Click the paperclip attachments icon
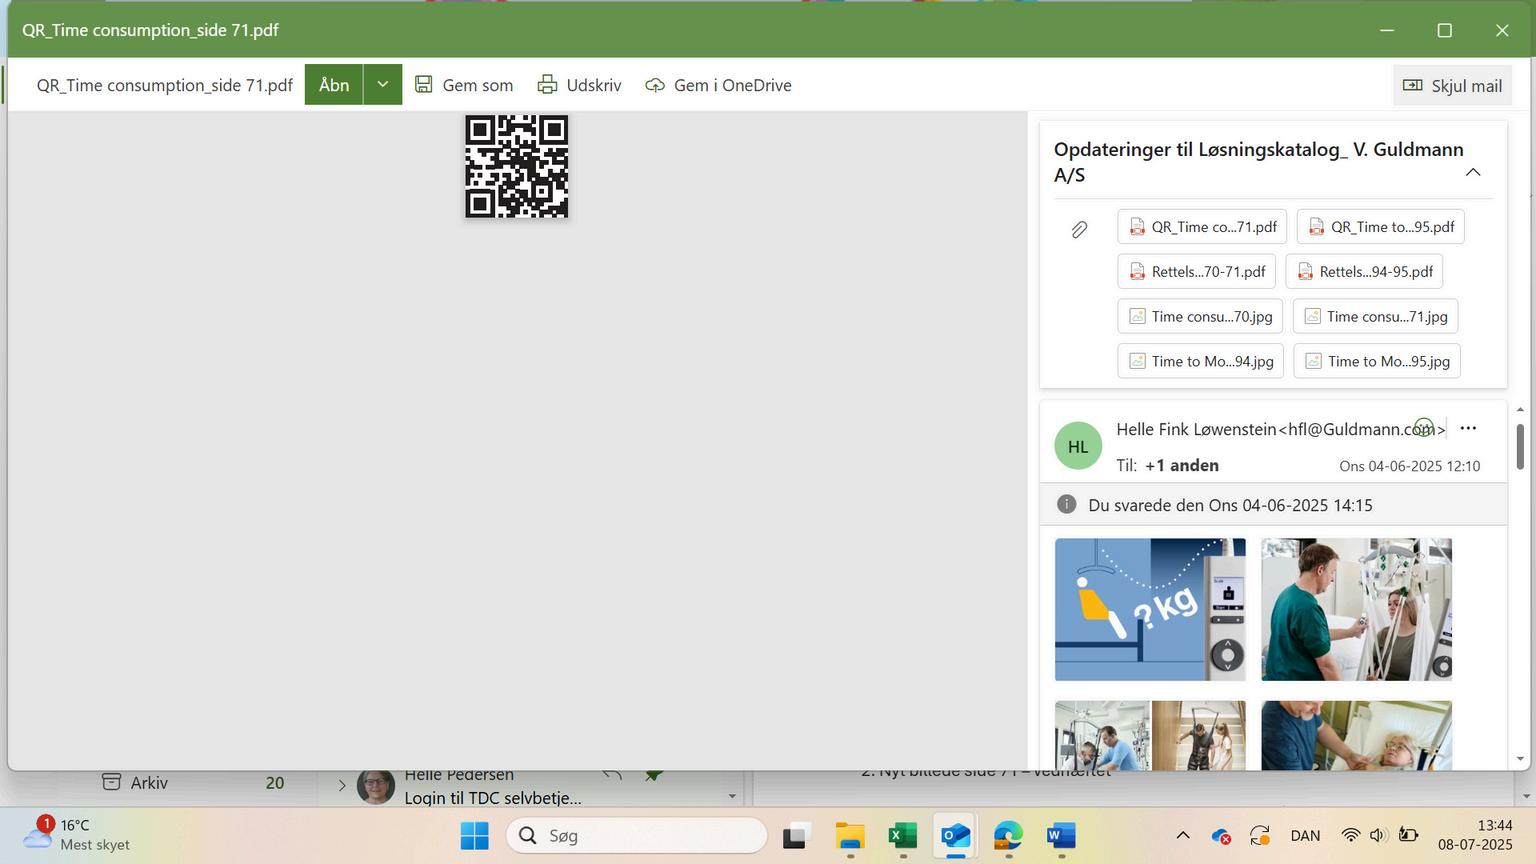 (x=1079, y=229)
